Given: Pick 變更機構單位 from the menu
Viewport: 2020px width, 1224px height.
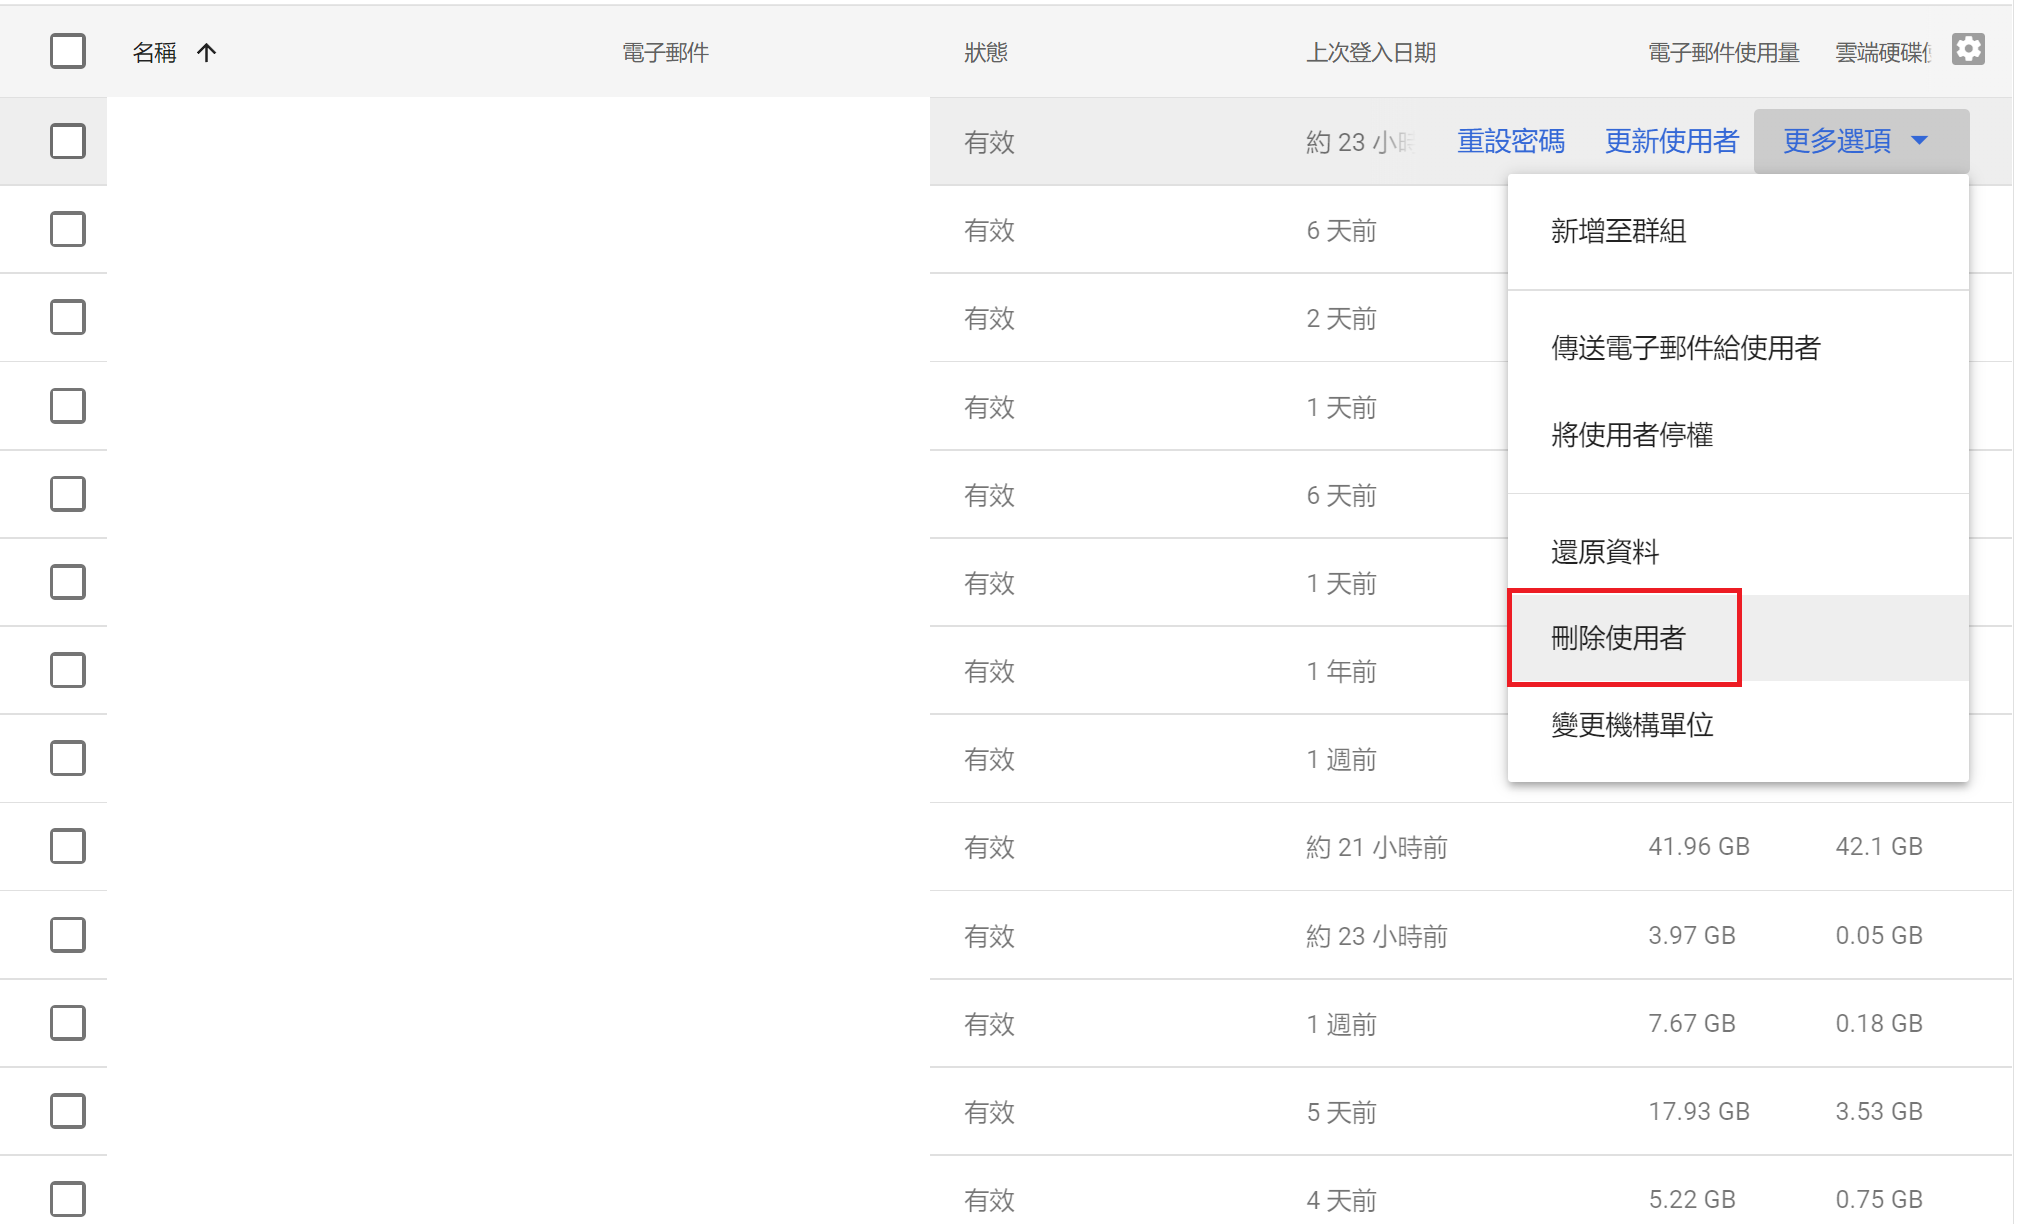Looking at the screenshot, I should click(1632, 725).
